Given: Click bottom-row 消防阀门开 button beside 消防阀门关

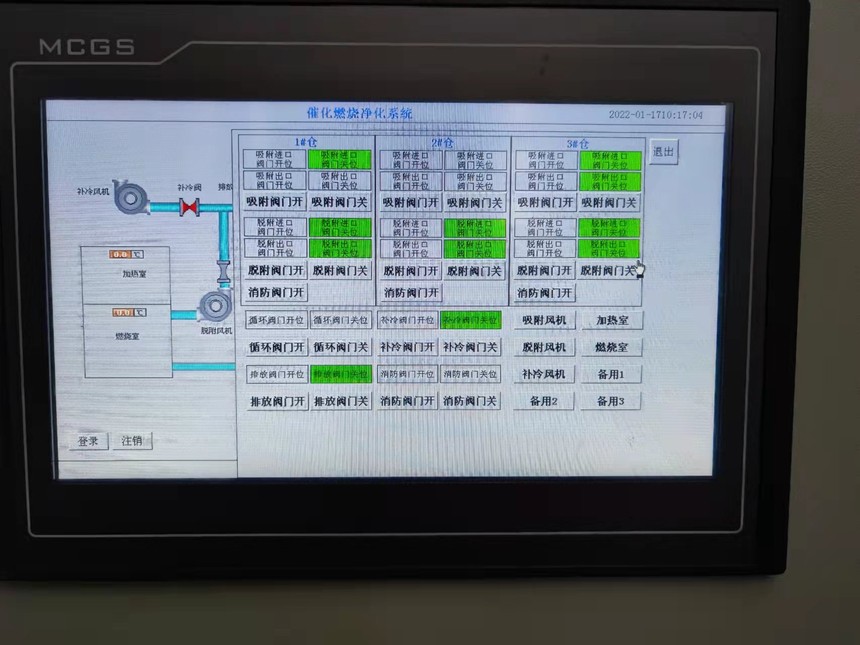Looking at the screenshot, I should click(x=408, y=401).
